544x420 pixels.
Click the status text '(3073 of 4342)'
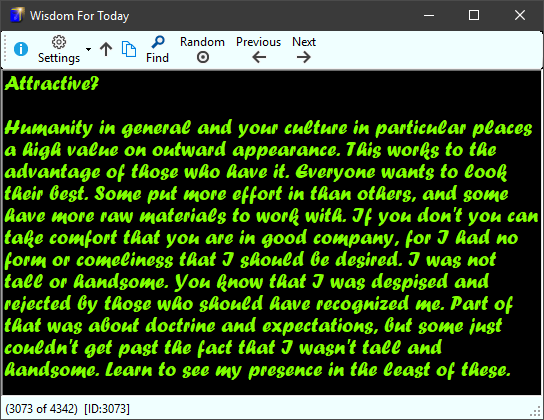click(x=41, y=409)
